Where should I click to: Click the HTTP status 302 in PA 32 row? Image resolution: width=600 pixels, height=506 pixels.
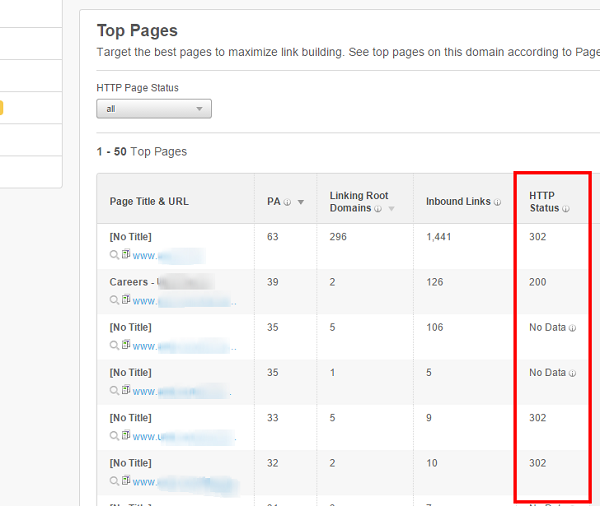538,463
